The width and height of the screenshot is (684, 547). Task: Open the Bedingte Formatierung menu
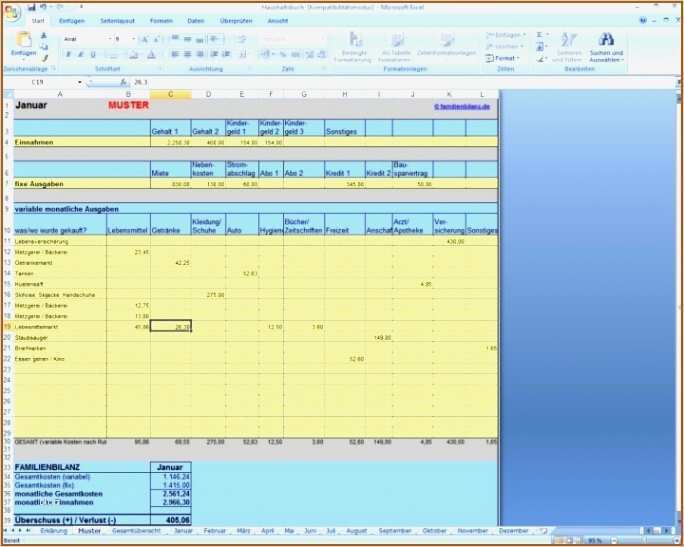(353, 47)
